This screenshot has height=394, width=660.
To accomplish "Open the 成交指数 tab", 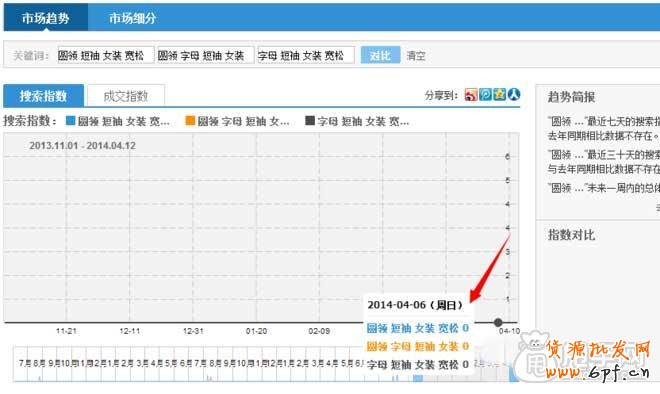I will [x=125, y=96].
